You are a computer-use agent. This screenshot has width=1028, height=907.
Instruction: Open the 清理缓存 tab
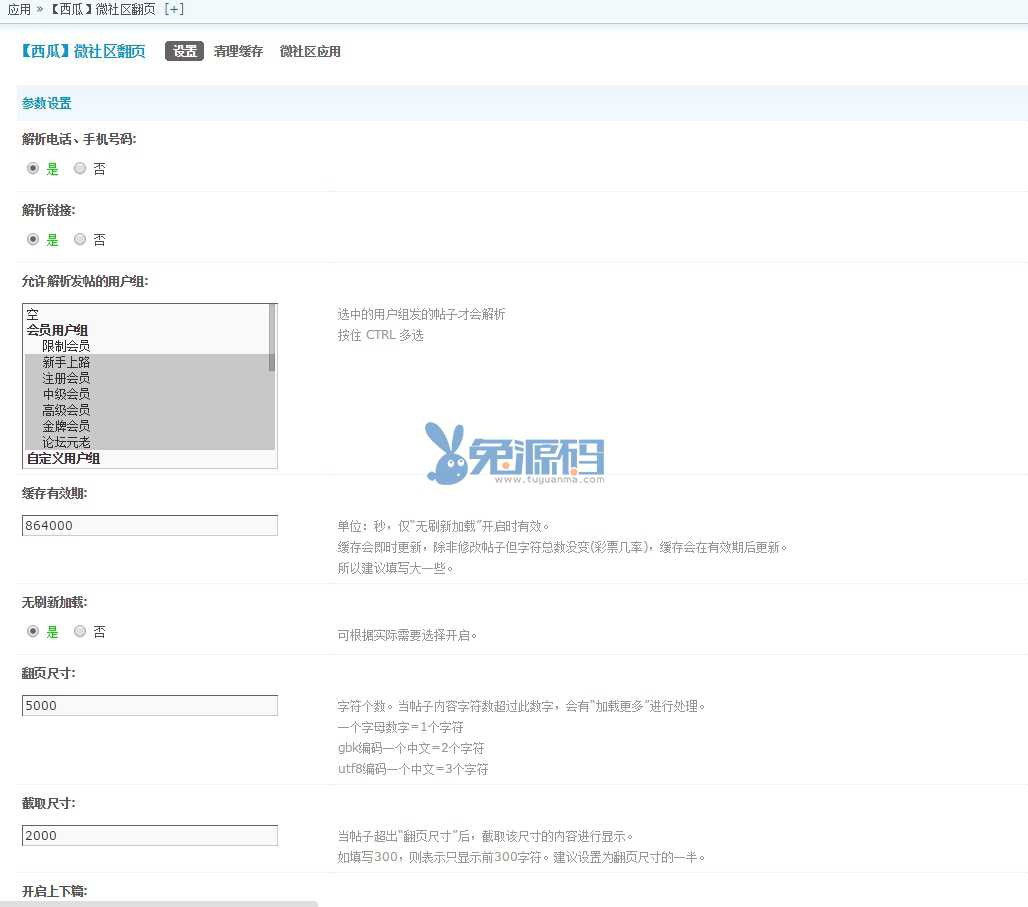coord(238,51)
